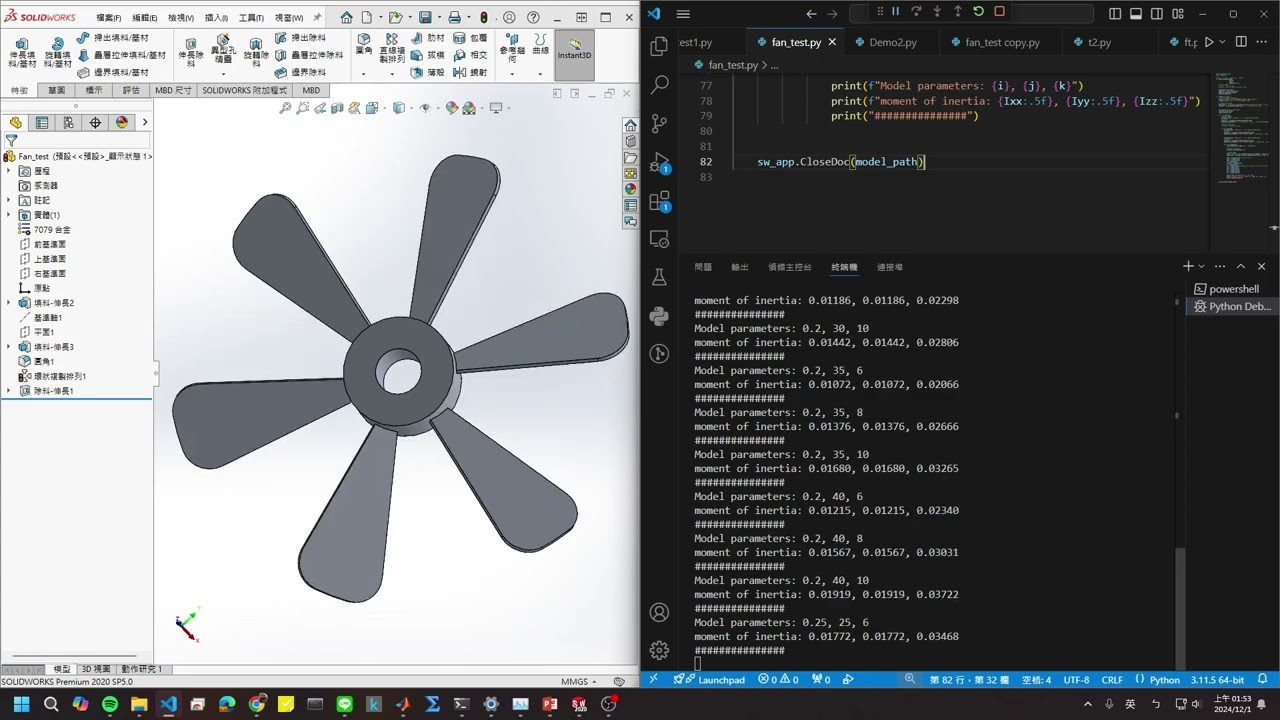This screenshot has width=1280, height=720.
Task: Open VS Code Testing beaker view
Action: 659,277
